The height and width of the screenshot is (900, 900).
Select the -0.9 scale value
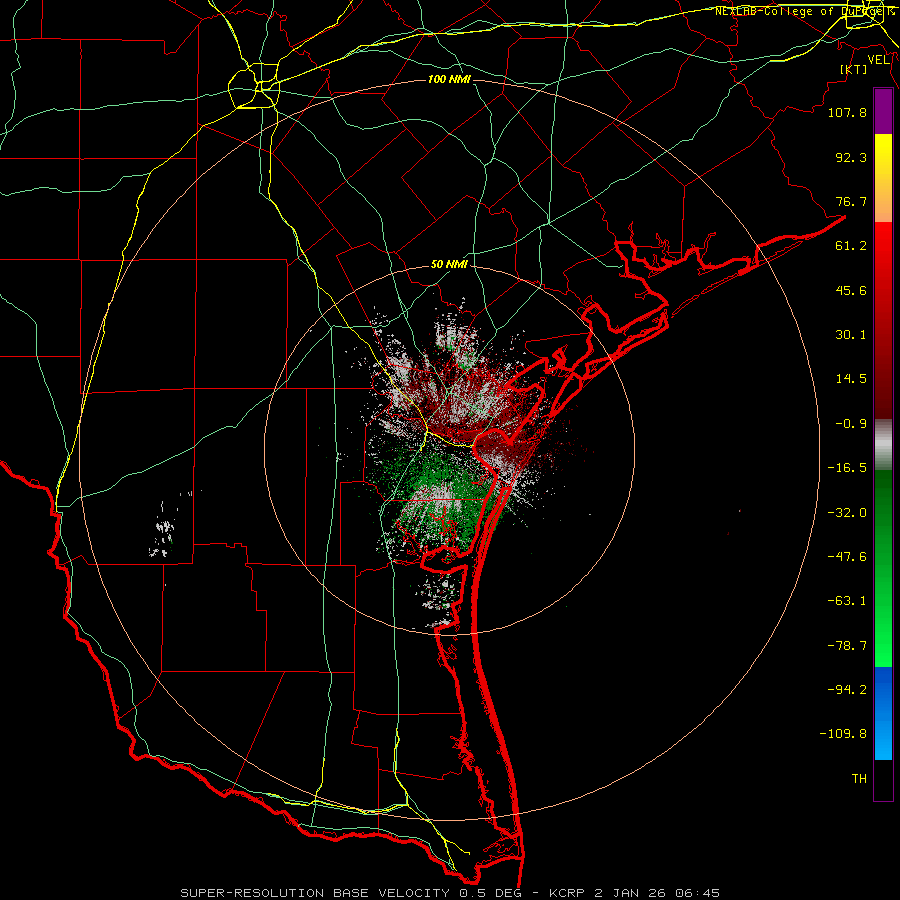pyautogui.click(x=851, y=424)
